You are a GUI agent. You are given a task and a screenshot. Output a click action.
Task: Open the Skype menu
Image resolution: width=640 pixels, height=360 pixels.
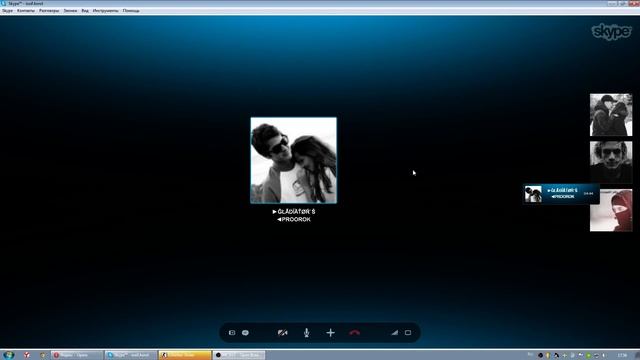pyautogui.click(x=7, y=11)
